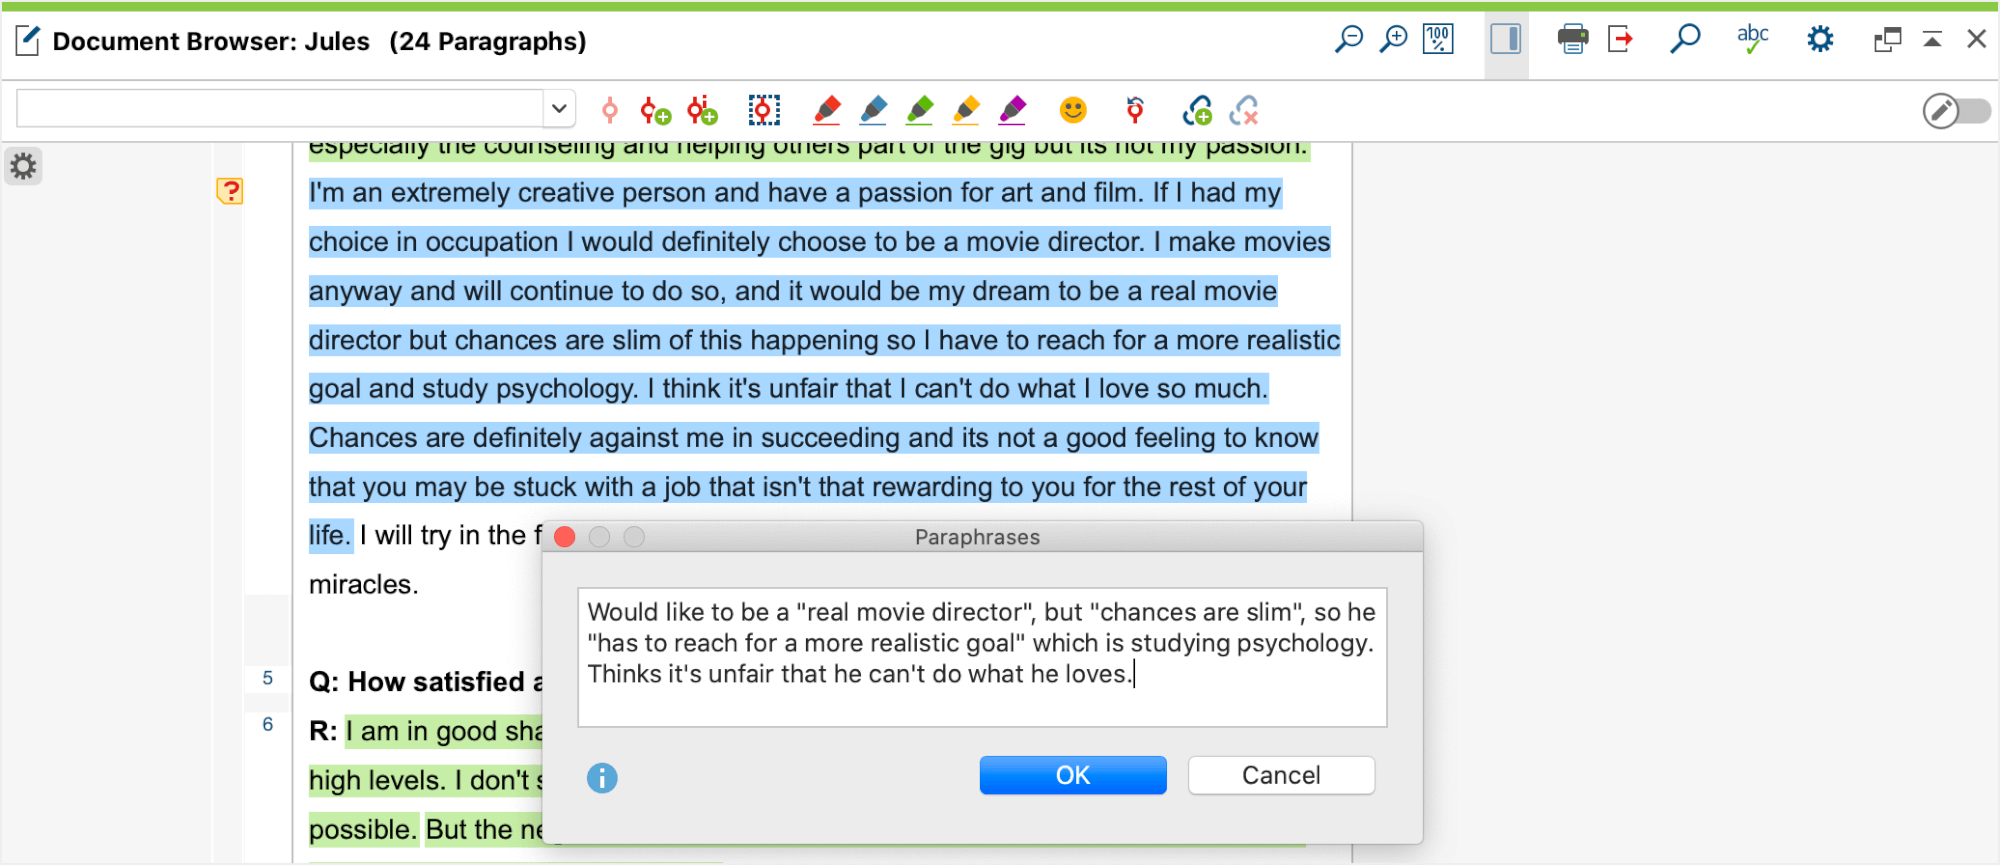Click the info icon in Paraphrases dialog

(x=602, y=777)
